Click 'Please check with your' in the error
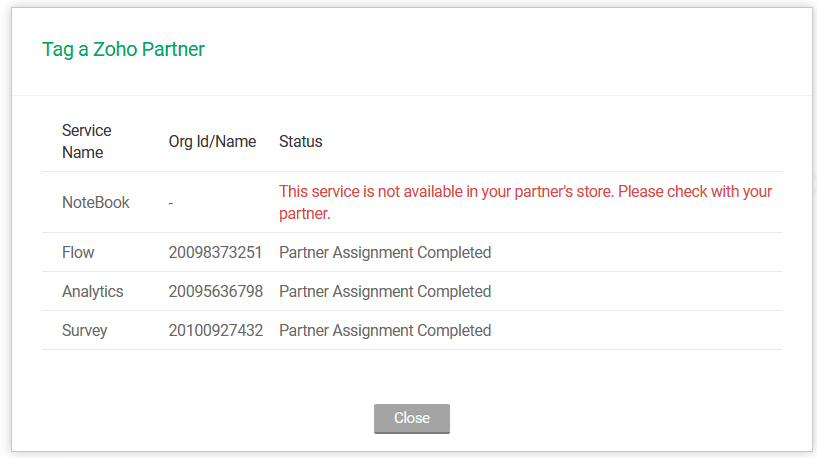 coord(688,191)
